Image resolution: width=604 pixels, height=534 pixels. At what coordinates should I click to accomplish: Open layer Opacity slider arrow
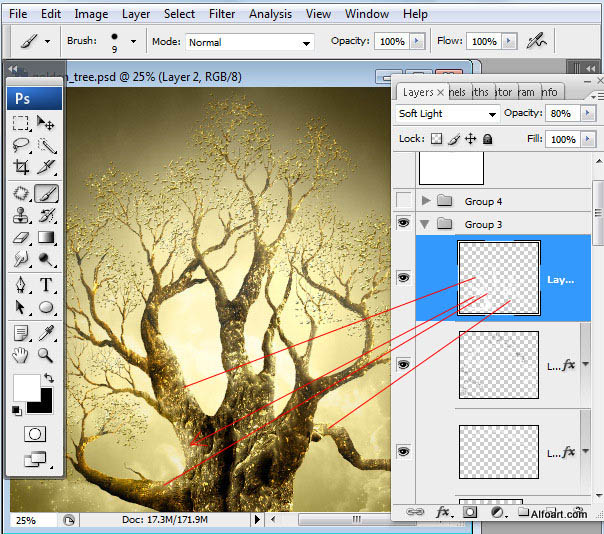pos(586,114)
